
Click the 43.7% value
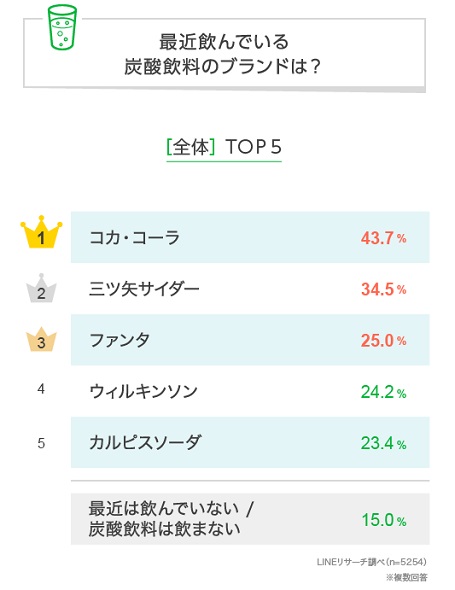(x=383, y=238)
